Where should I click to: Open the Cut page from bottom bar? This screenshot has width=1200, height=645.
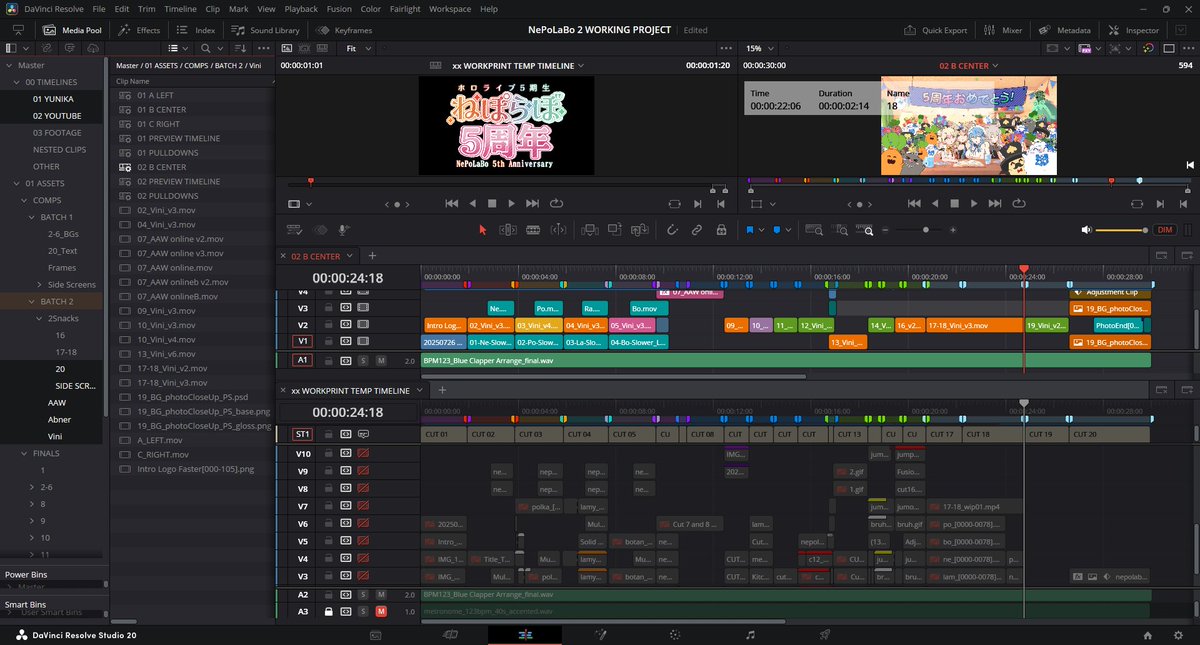click(450, 635)
